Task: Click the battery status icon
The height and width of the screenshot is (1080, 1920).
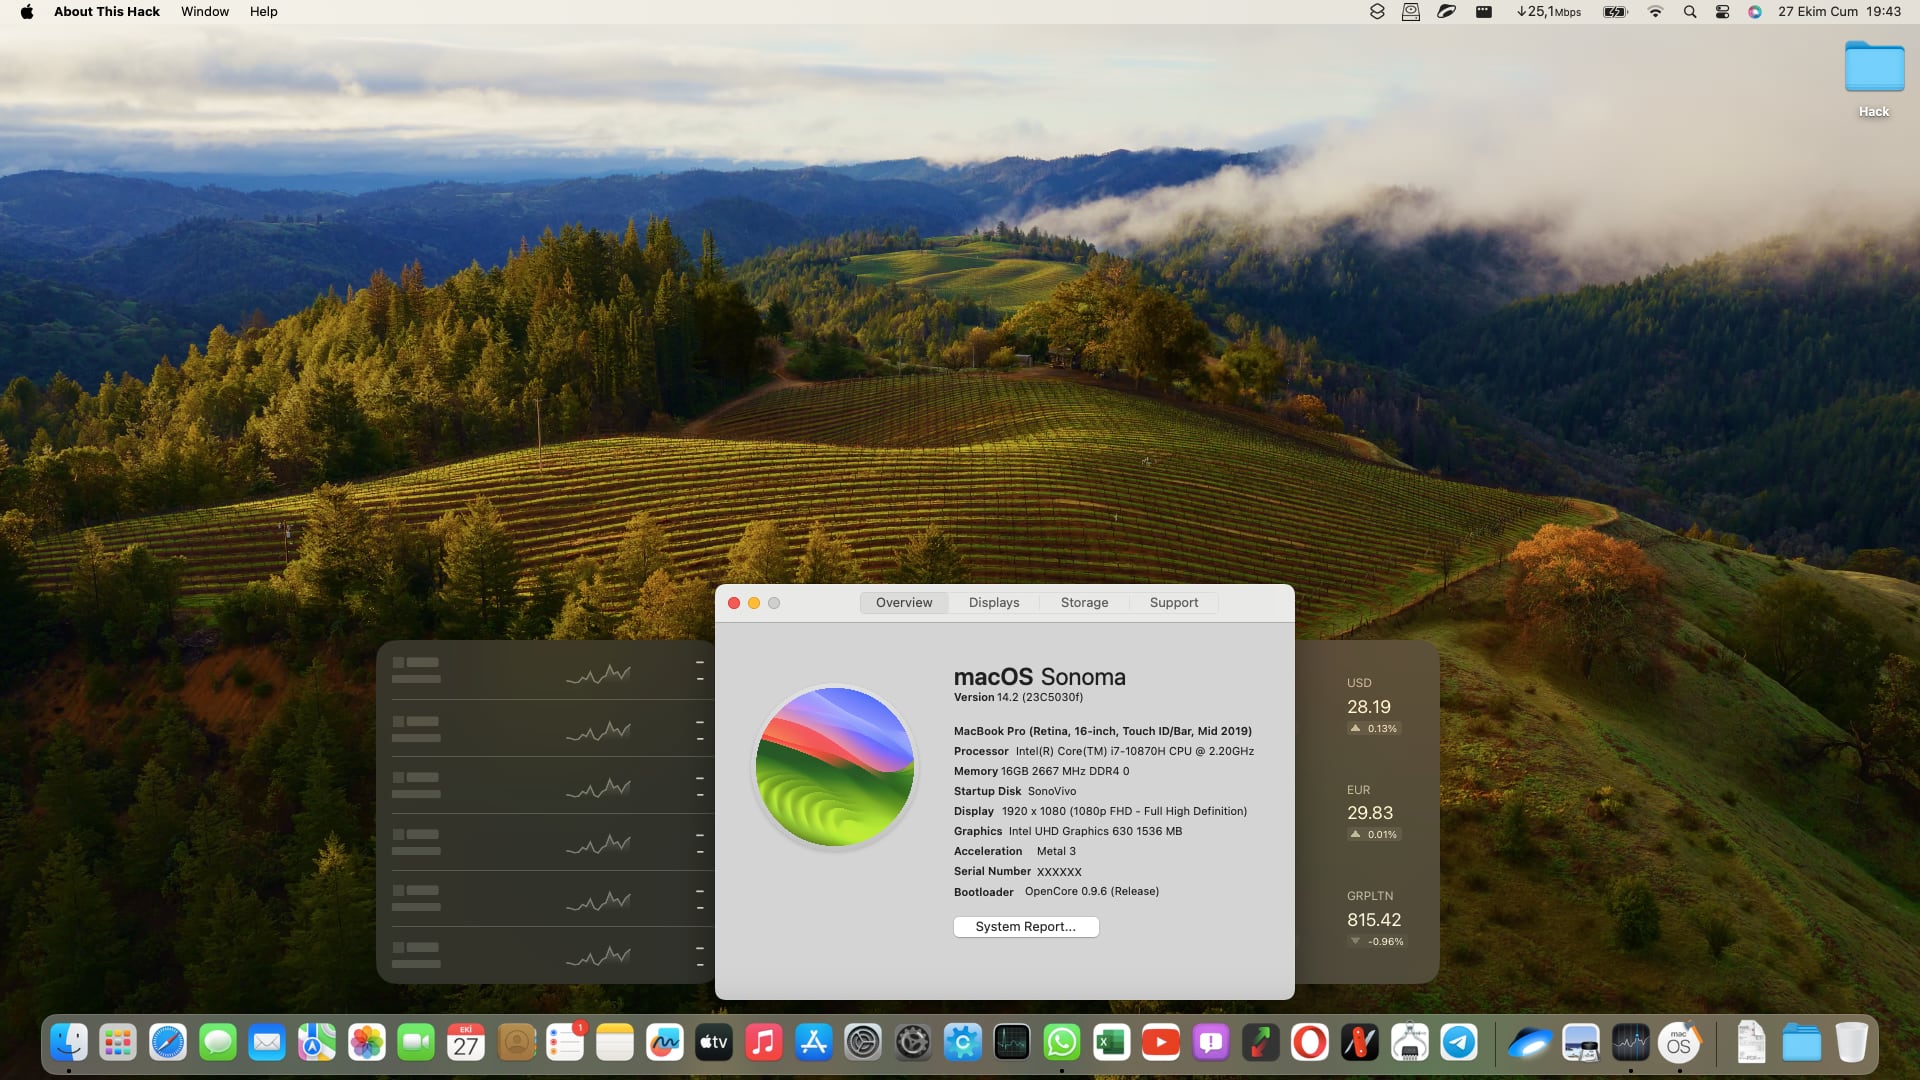Action: pyautogui.click(x=1615, y=12)
